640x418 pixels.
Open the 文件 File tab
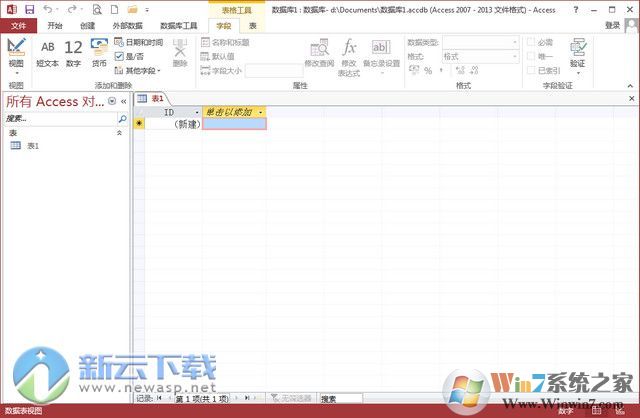18,26
